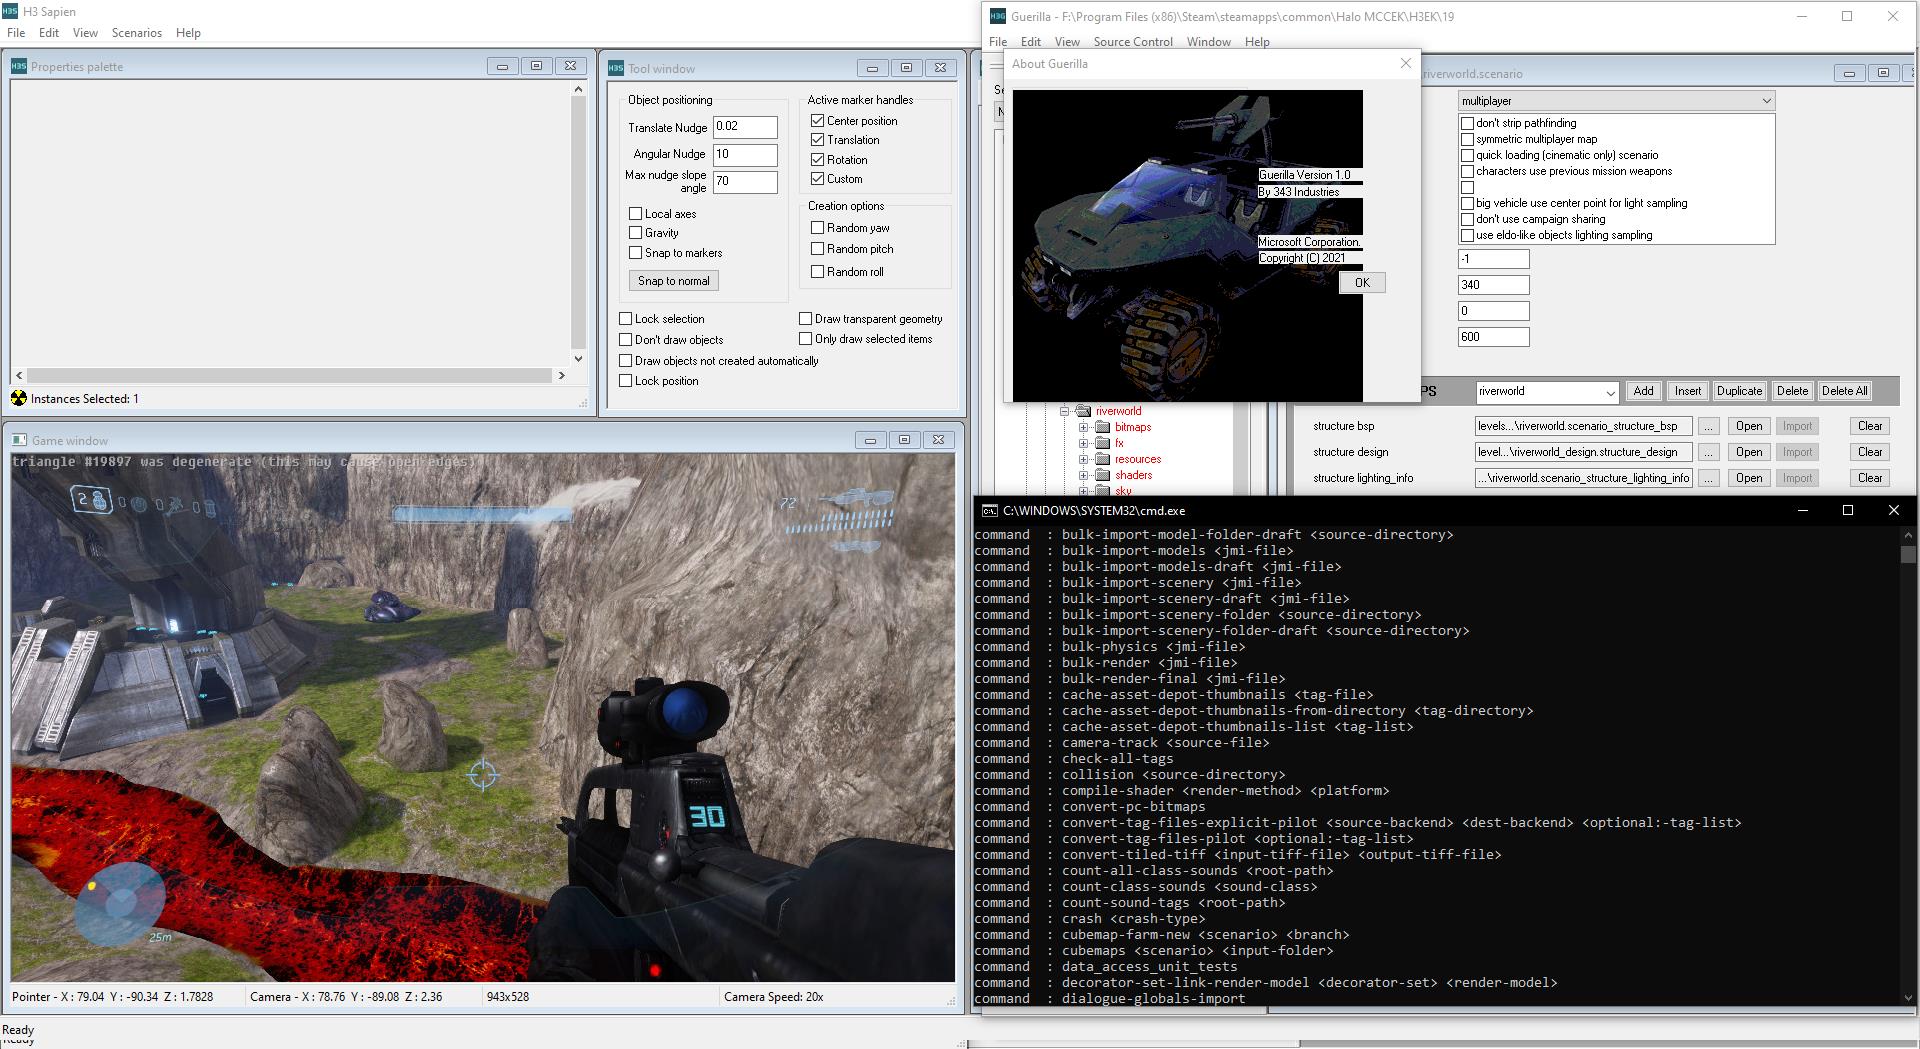
Task: Open the Sapien Edit menu
Action: (49, 33)
